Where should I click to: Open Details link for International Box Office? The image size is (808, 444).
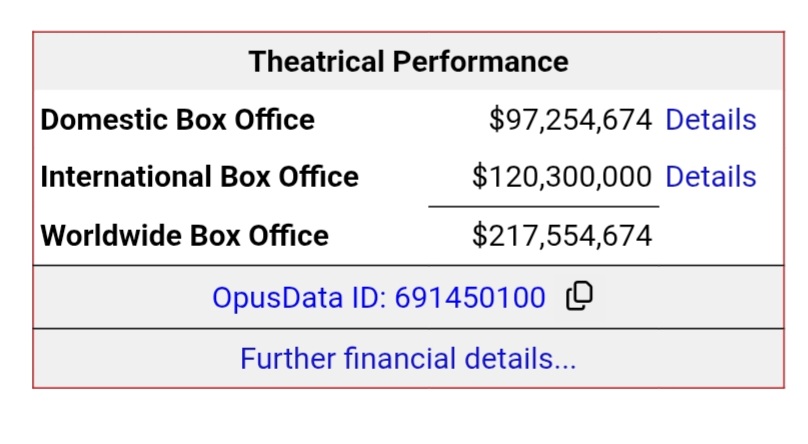tap(710, 177)
